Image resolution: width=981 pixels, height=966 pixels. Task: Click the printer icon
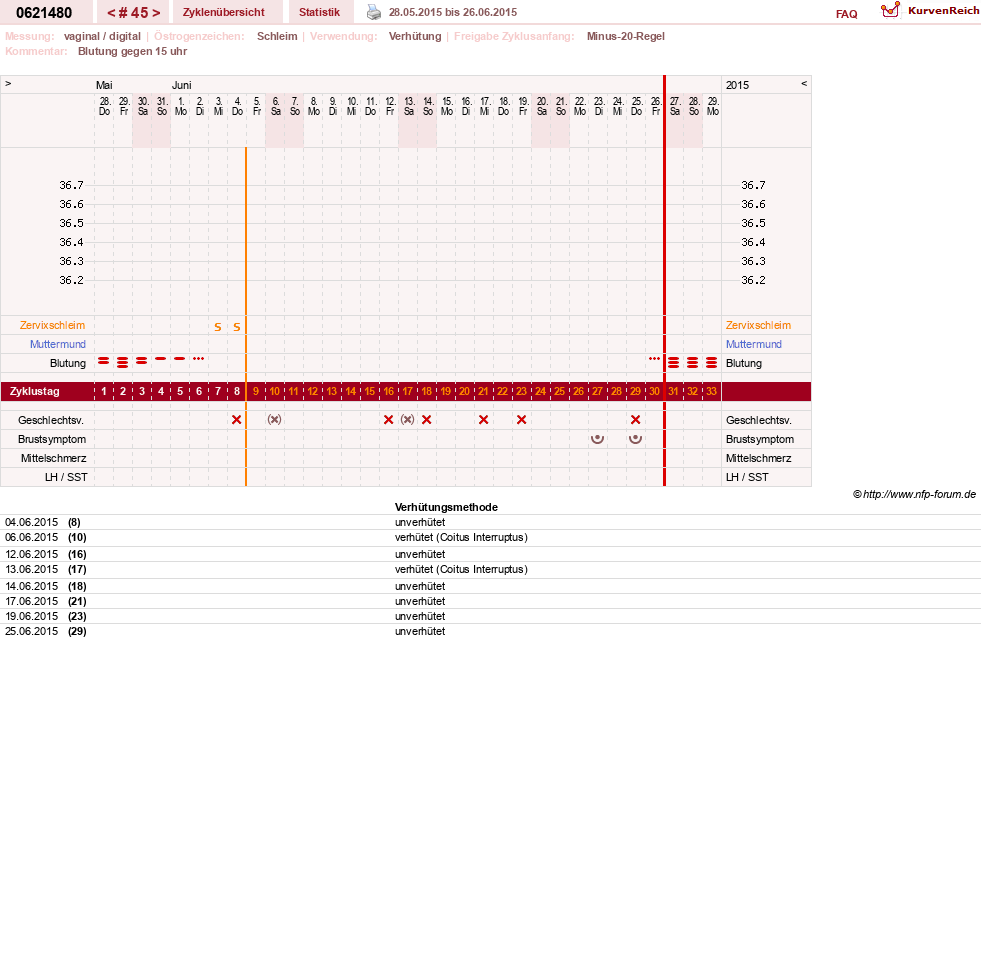click(x=374, y=12)
